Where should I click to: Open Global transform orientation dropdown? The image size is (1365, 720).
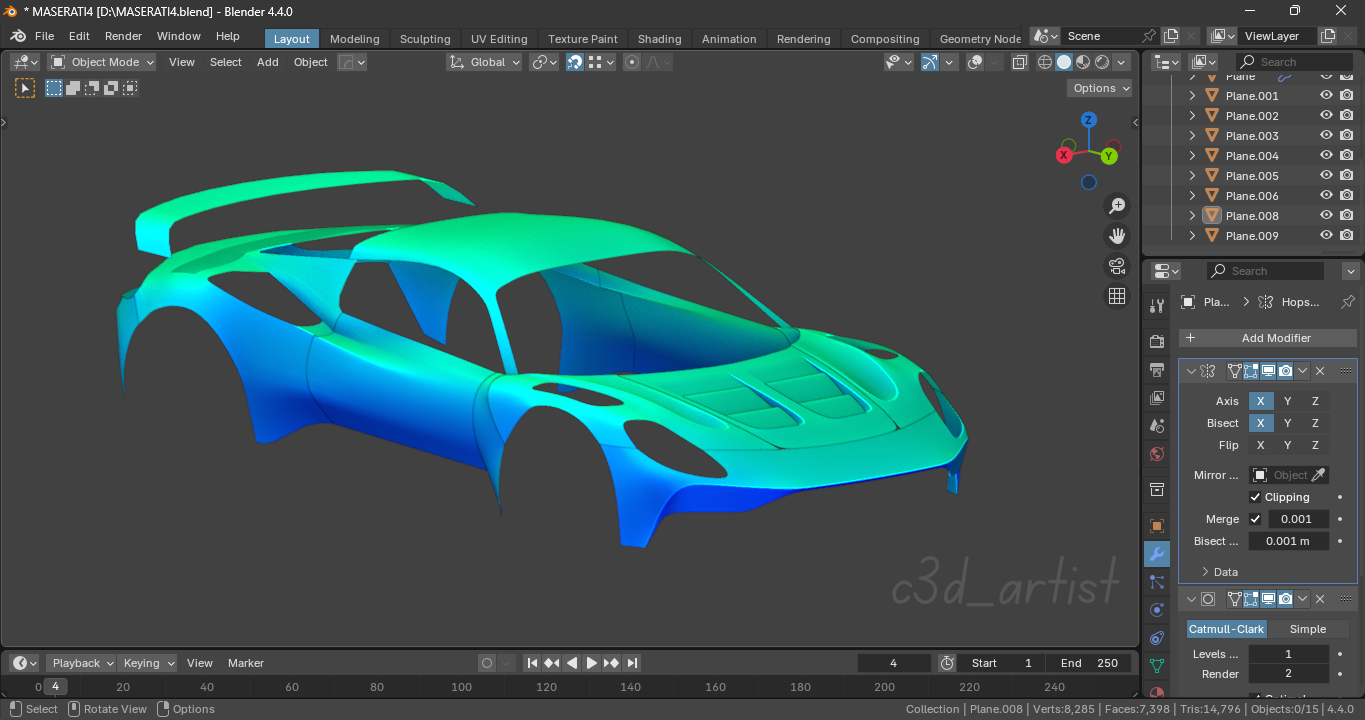click(x=485, y=62)
